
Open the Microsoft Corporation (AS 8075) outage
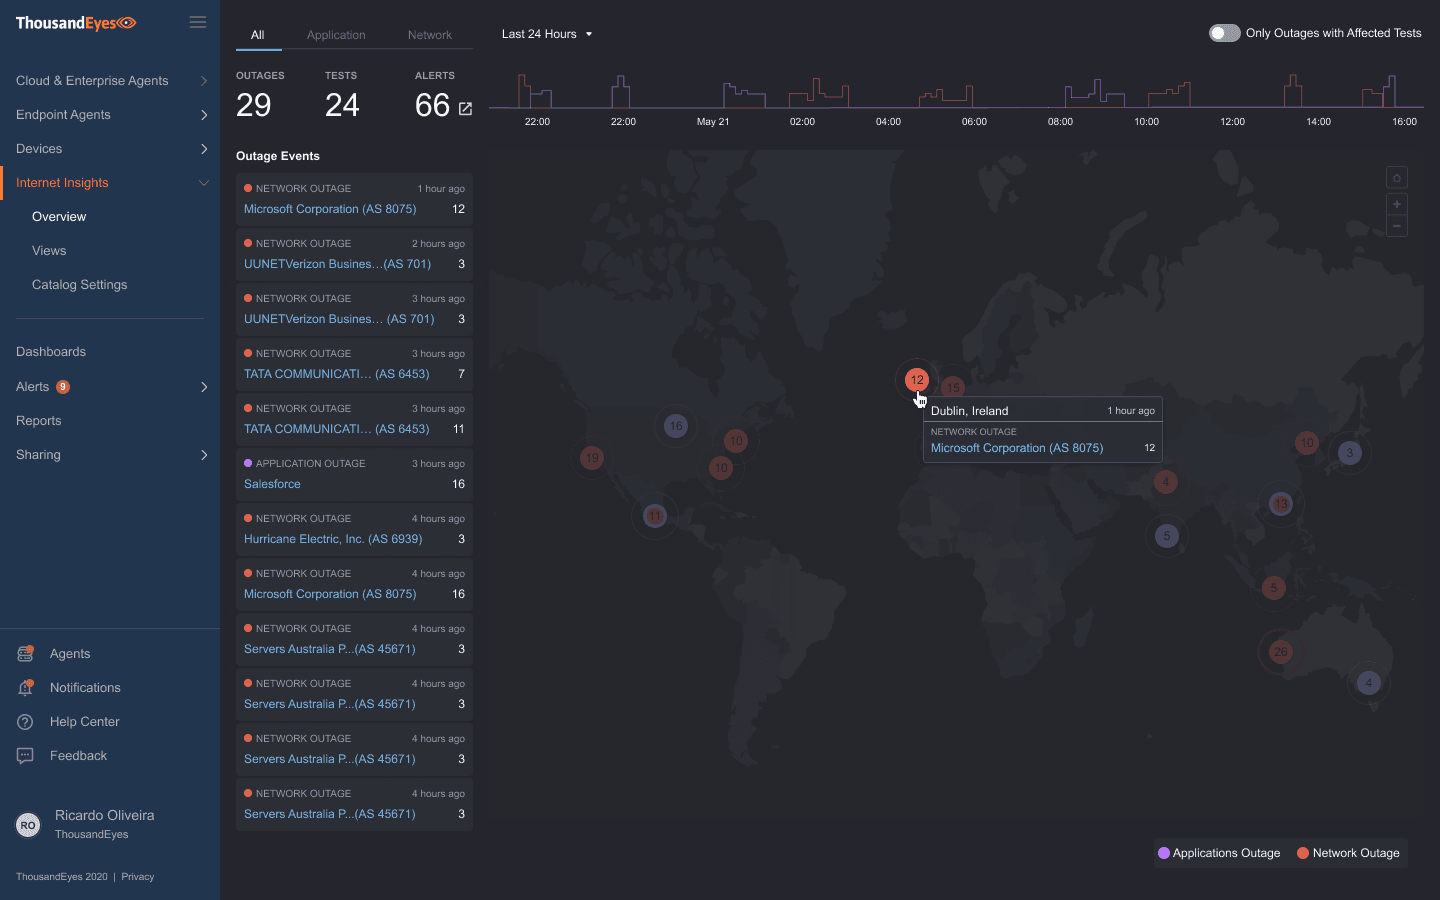click(330, 209)
